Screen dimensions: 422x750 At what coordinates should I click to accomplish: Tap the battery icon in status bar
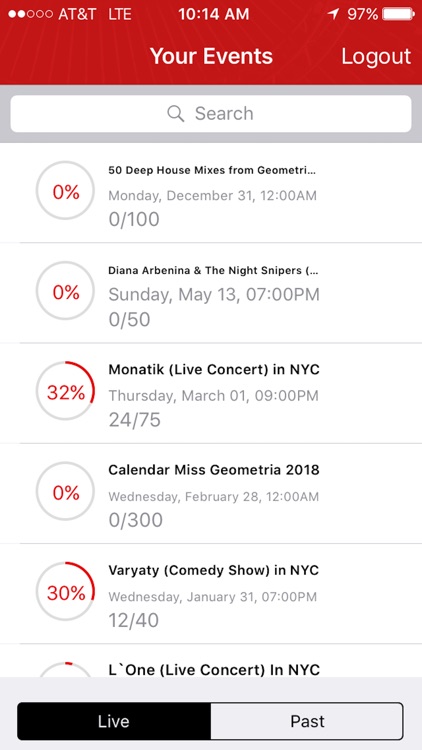[x=399, y=14]
